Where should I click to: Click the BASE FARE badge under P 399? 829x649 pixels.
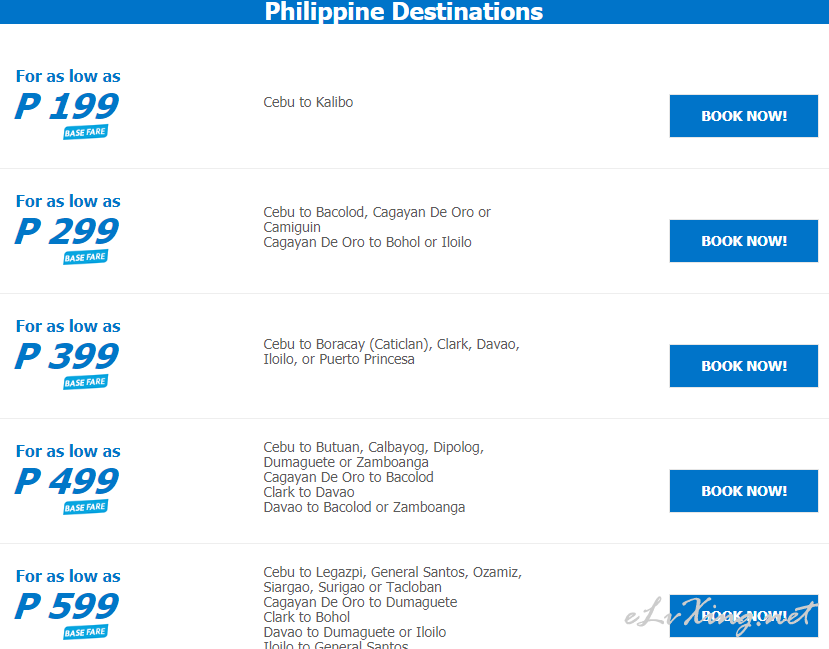pyautogui.click(x=86, y=382)
